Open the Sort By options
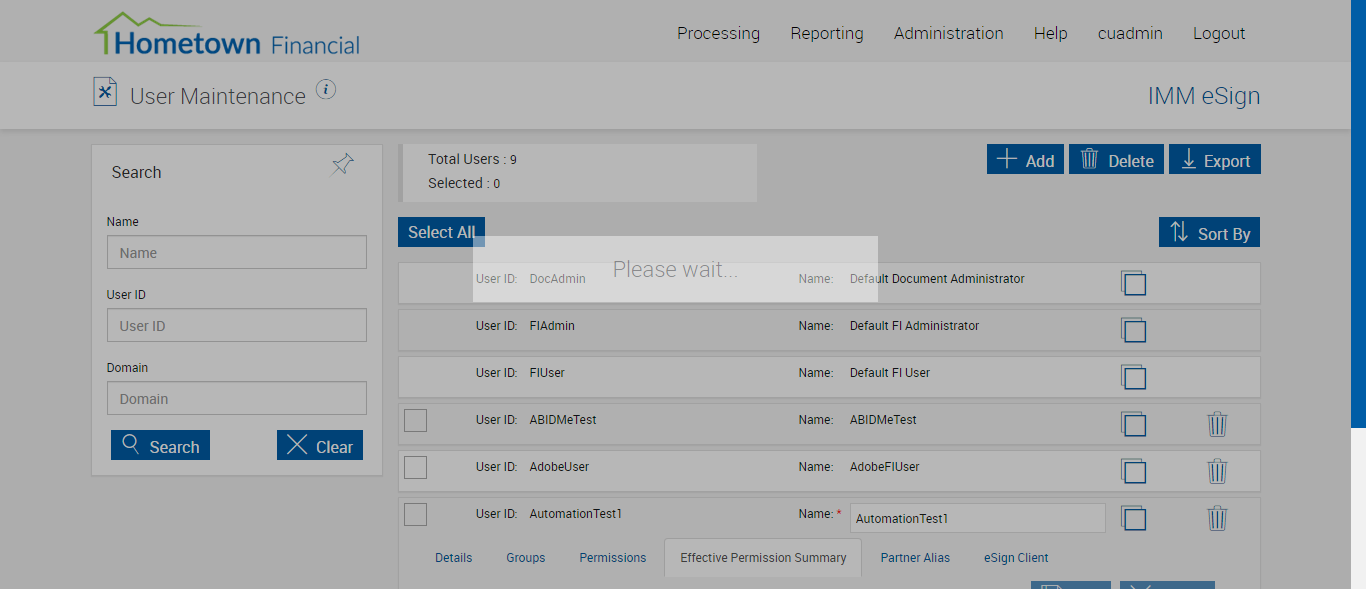Viewport: 1366px width, 589px height. 1210,233
